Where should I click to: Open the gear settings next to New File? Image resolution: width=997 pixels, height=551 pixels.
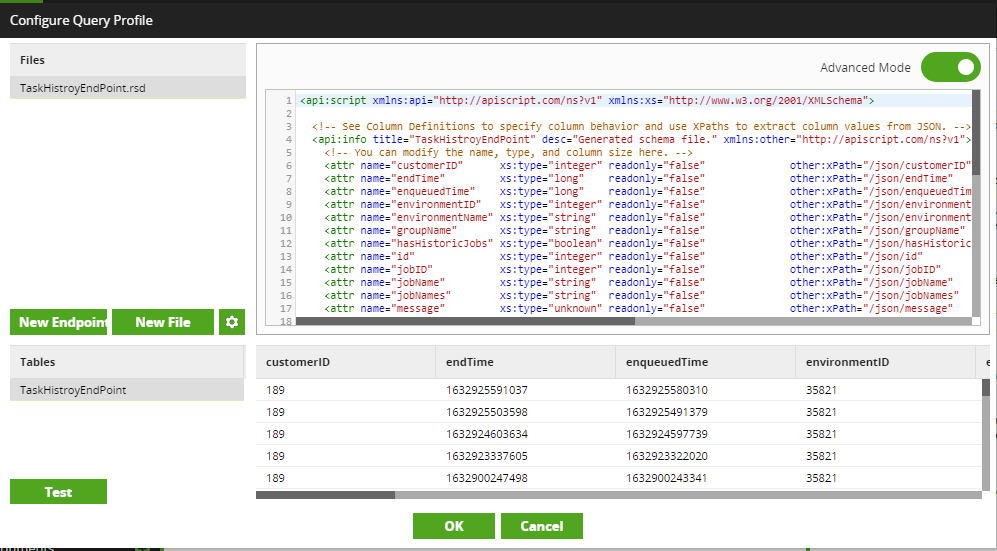click(231, 322)
